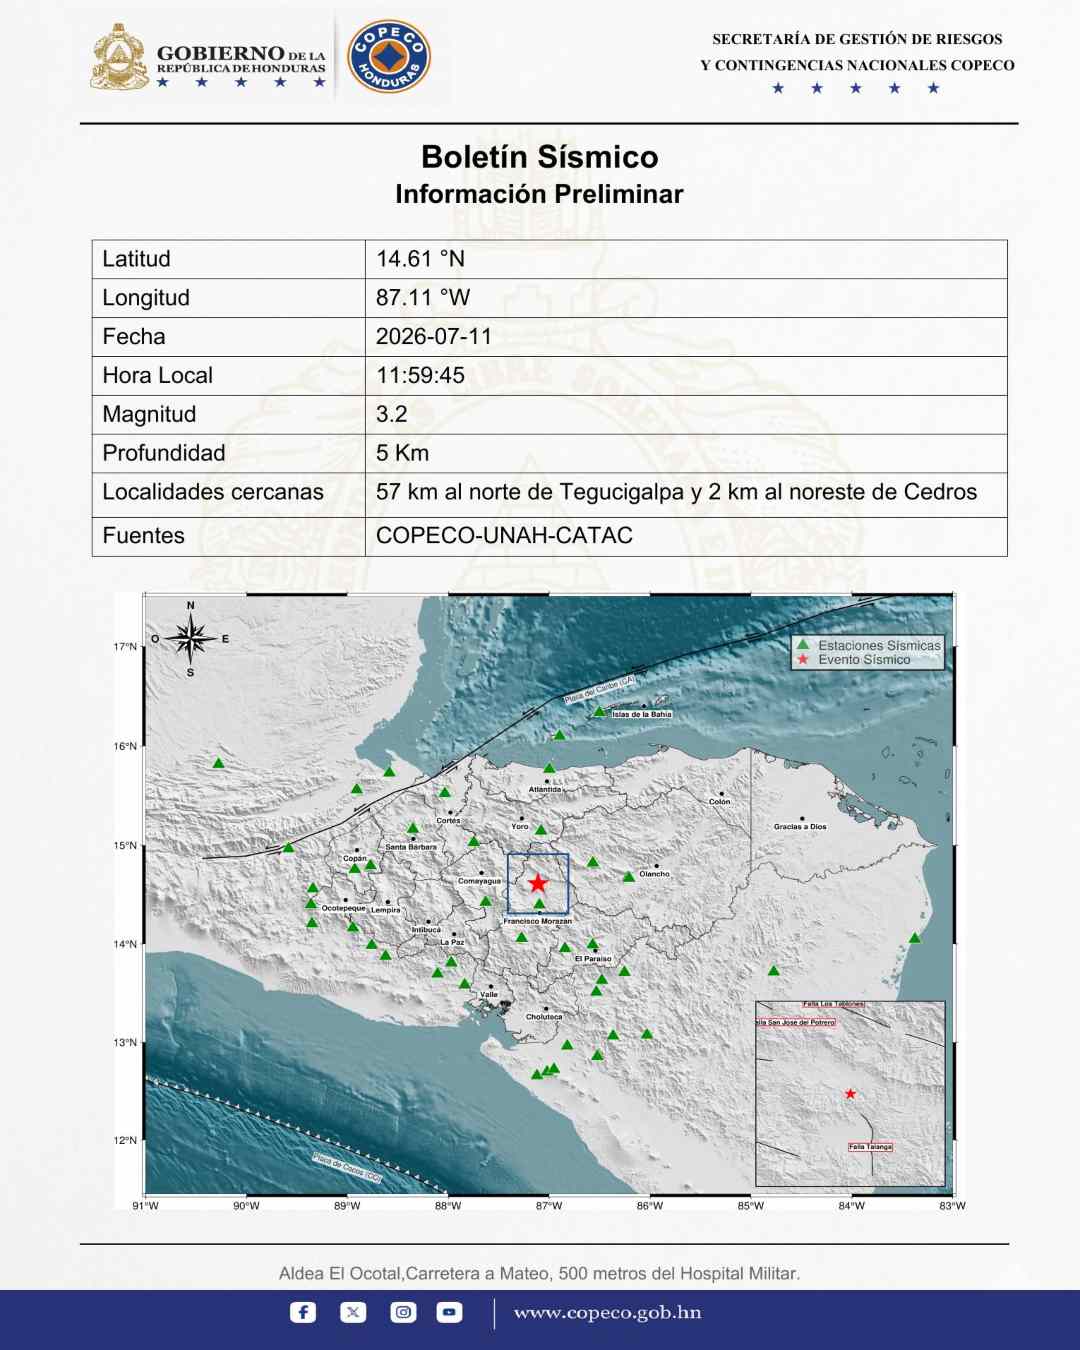Click the Fecha row label

pyautogui.click(x=134, y=337)
